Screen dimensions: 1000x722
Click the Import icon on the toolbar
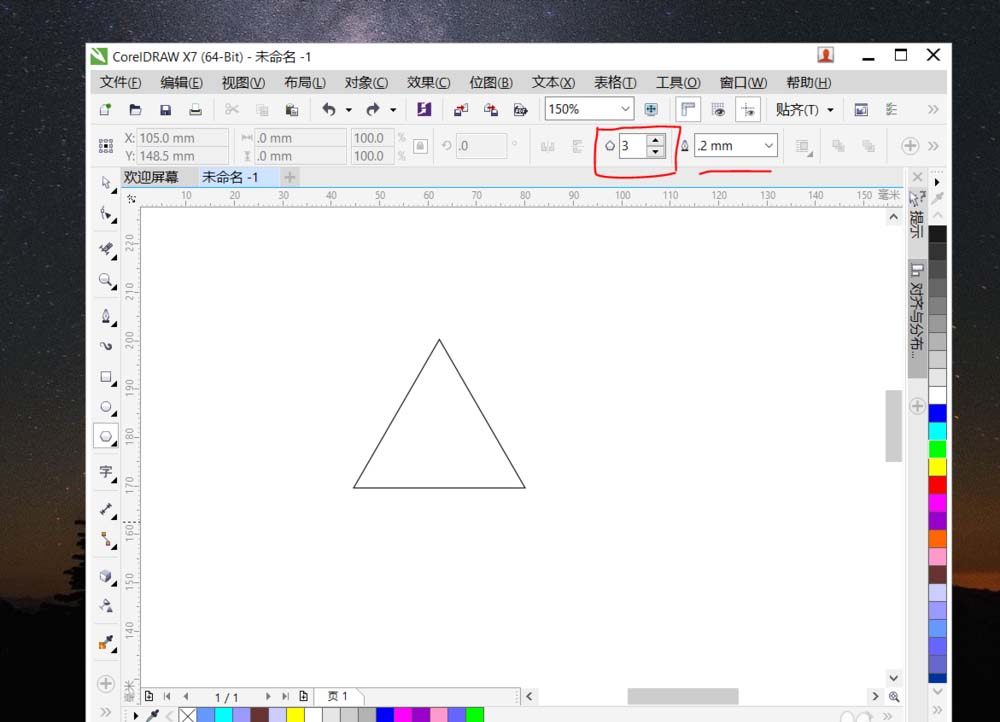tap(460, 110)
